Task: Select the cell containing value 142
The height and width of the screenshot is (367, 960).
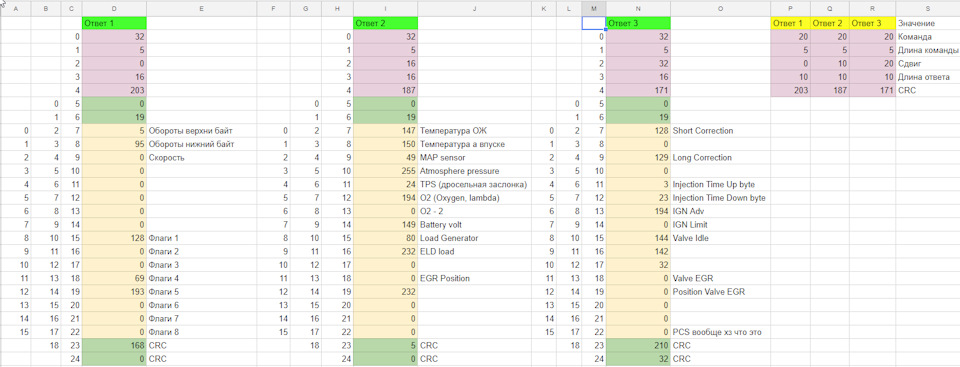Action: click(x=638, y=251)
